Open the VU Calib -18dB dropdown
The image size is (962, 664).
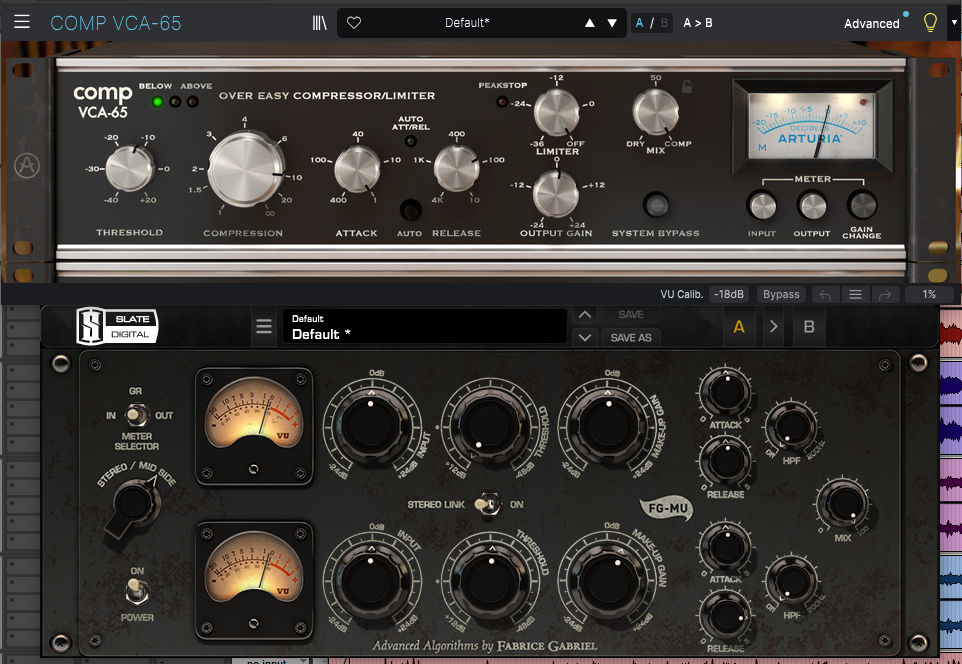pyautogui.click(x=729, y=295)
